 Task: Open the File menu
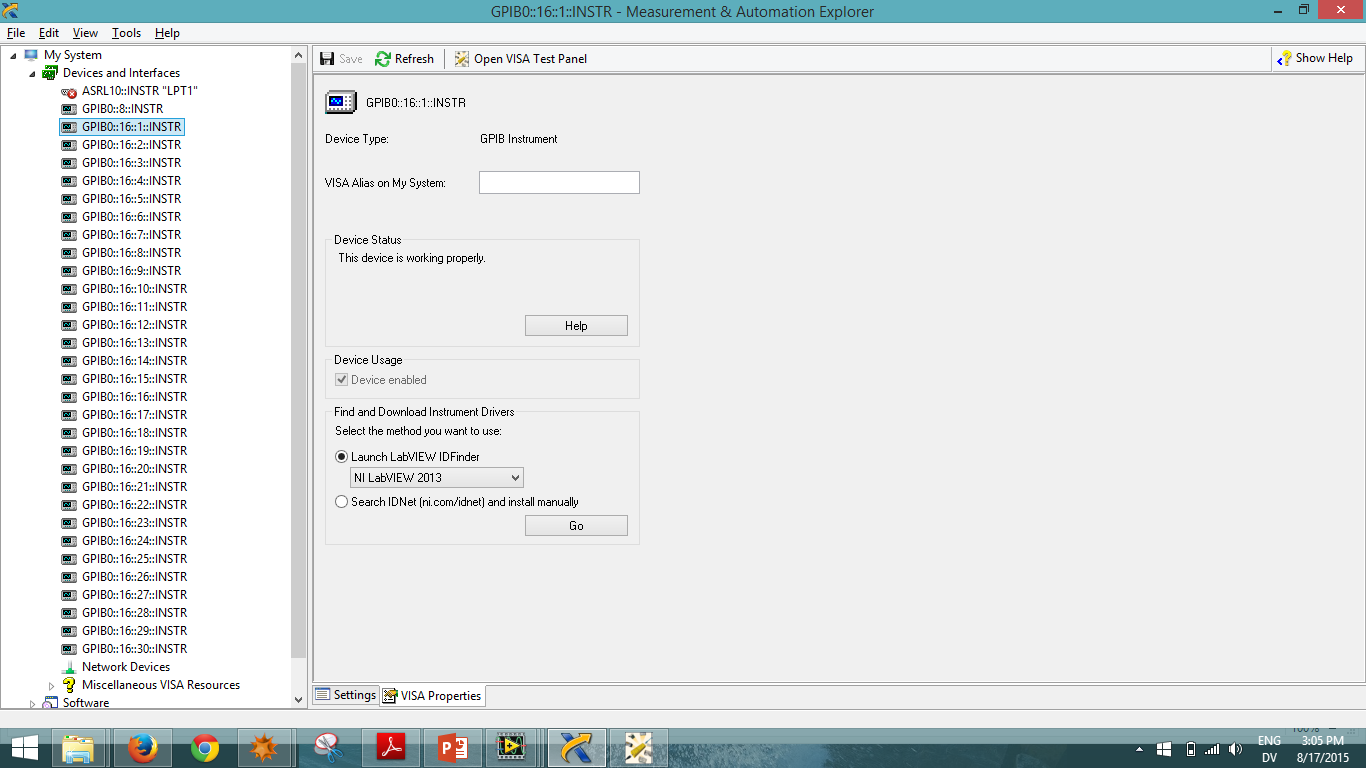tap(16, 33)
